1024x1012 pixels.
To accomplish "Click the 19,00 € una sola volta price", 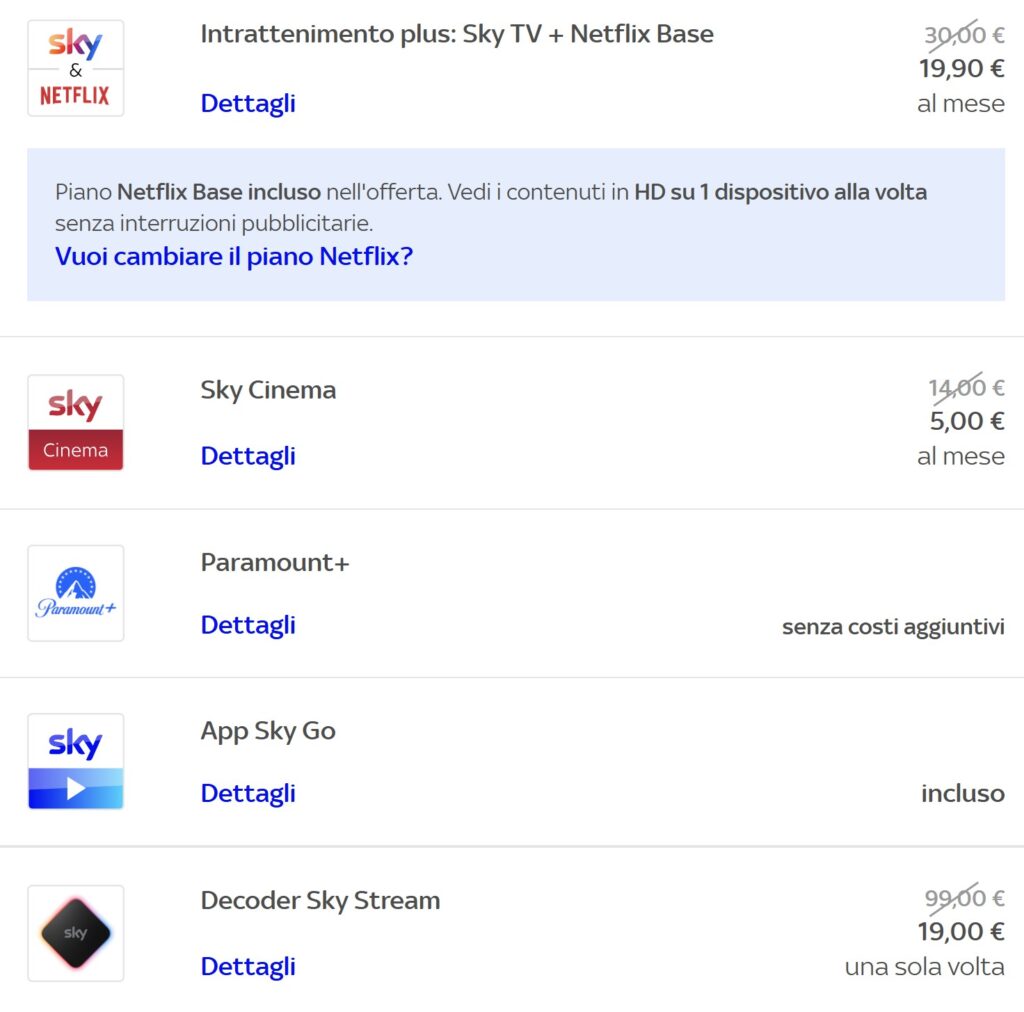I will pos(962,931).
